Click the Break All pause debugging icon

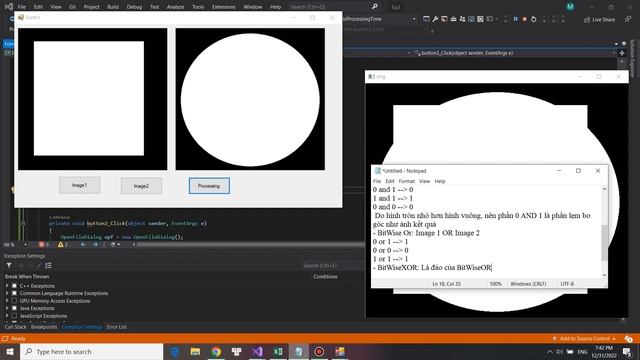point(516,19)
